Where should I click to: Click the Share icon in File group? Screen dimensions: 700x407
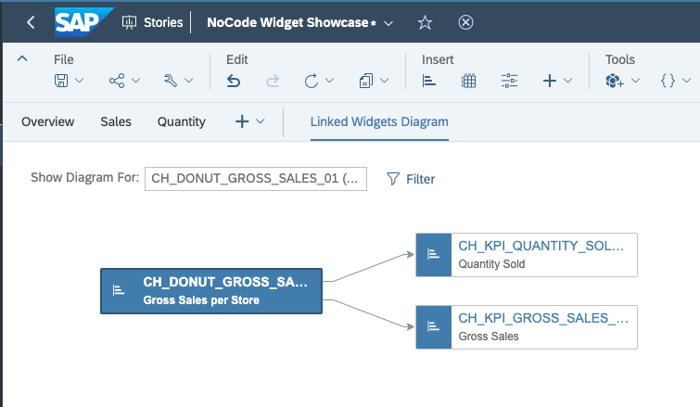(x=117, y=81)
